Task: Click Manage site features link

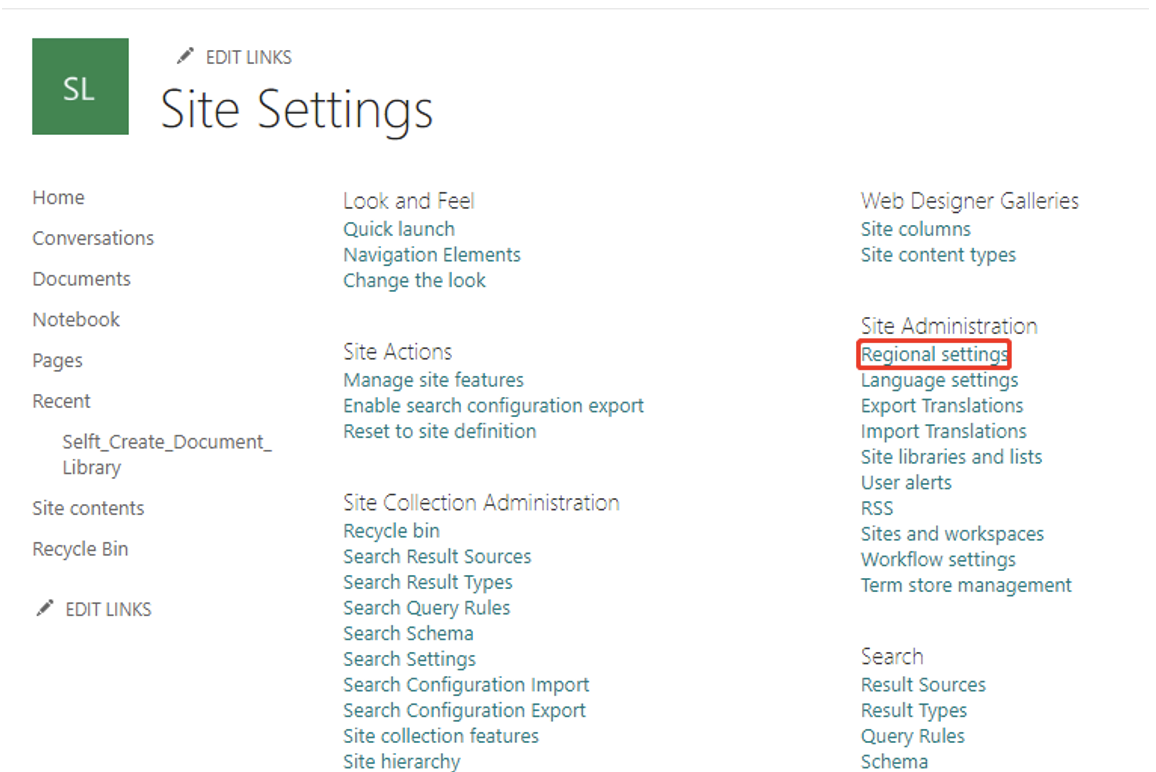Action: (433, 380)
